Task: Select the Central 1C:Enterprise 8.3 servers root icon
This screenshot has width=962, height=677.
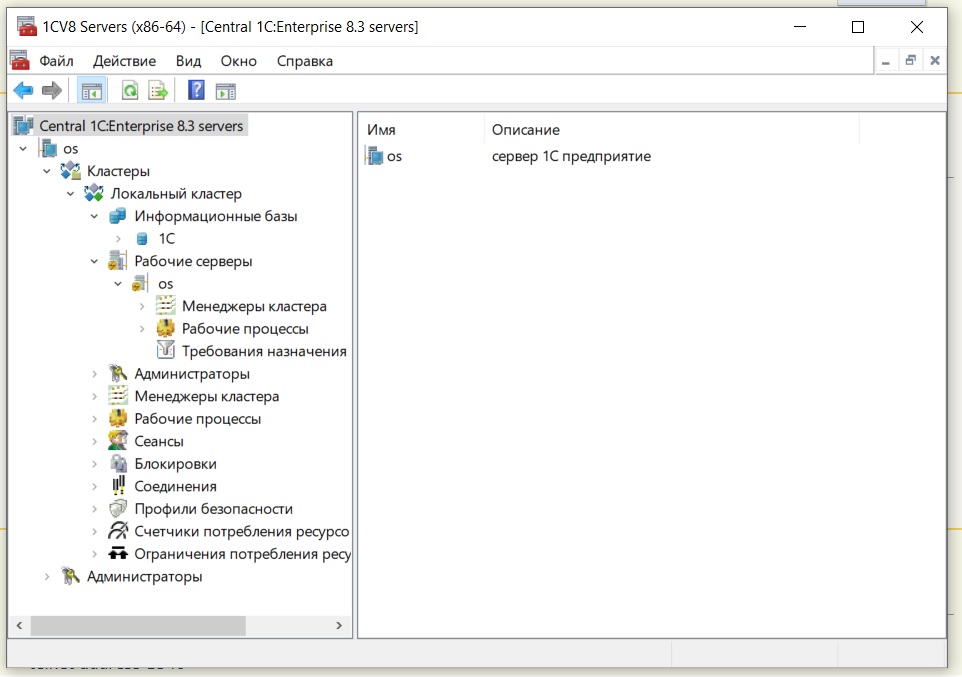Action: click(23, 125)
